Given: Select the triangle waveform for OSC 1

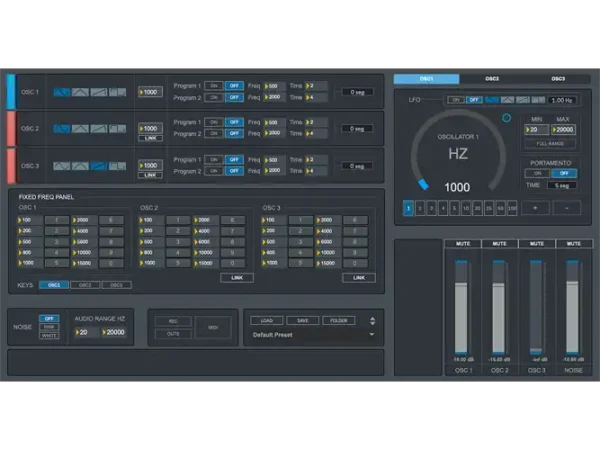Looking at the screenshot, I should tap(80, 92).
